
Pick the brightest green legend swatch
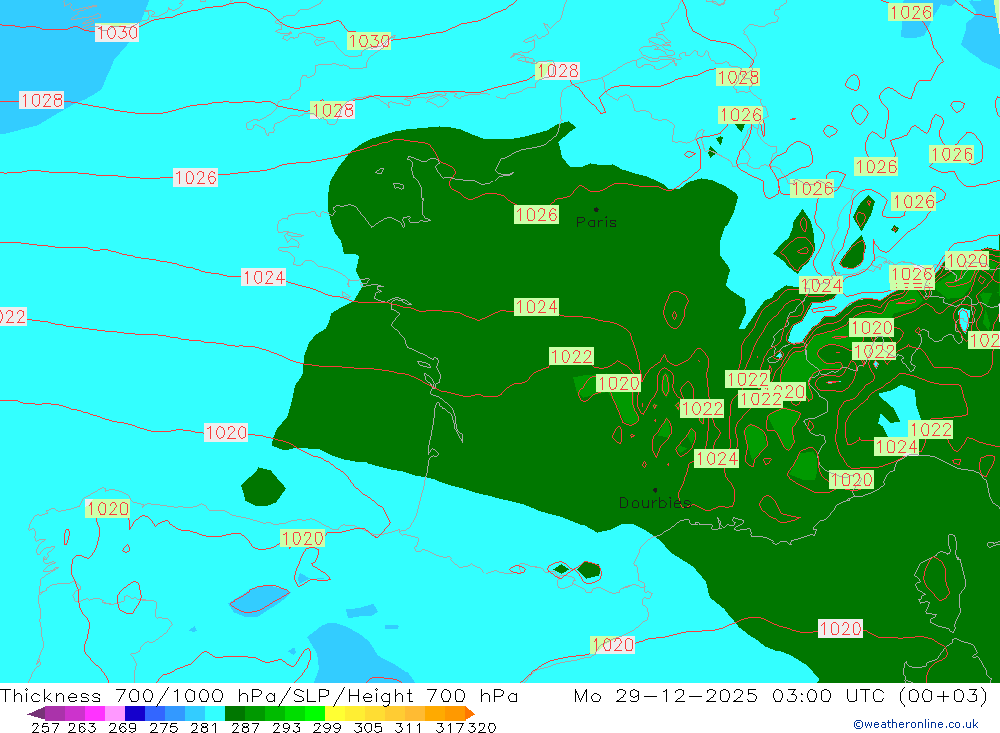[x=315, y=713]
